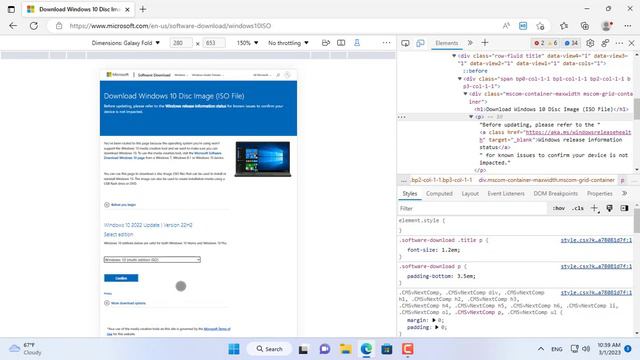
Task: Click the width input field showing 280
Action: (x=181, y=43)
